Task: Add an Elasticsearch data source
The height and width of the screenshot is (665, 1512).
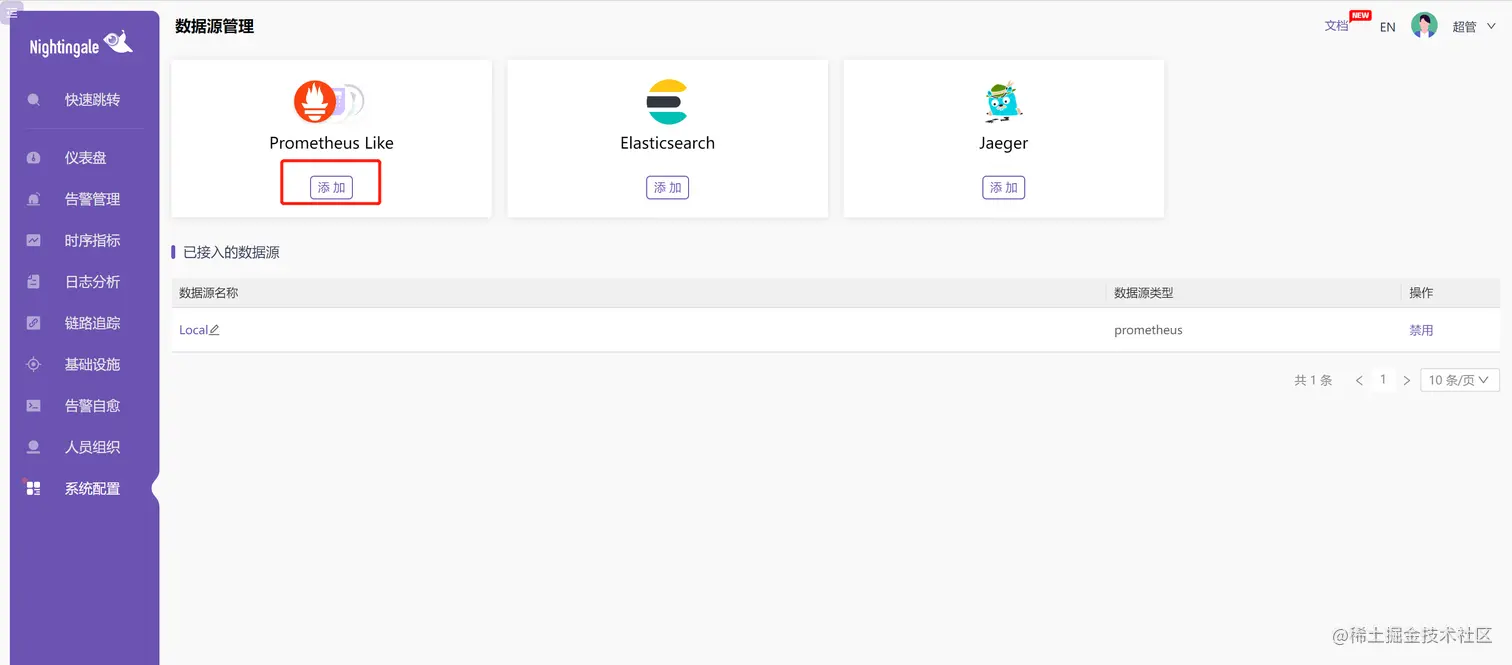Action: click(667, 187)
